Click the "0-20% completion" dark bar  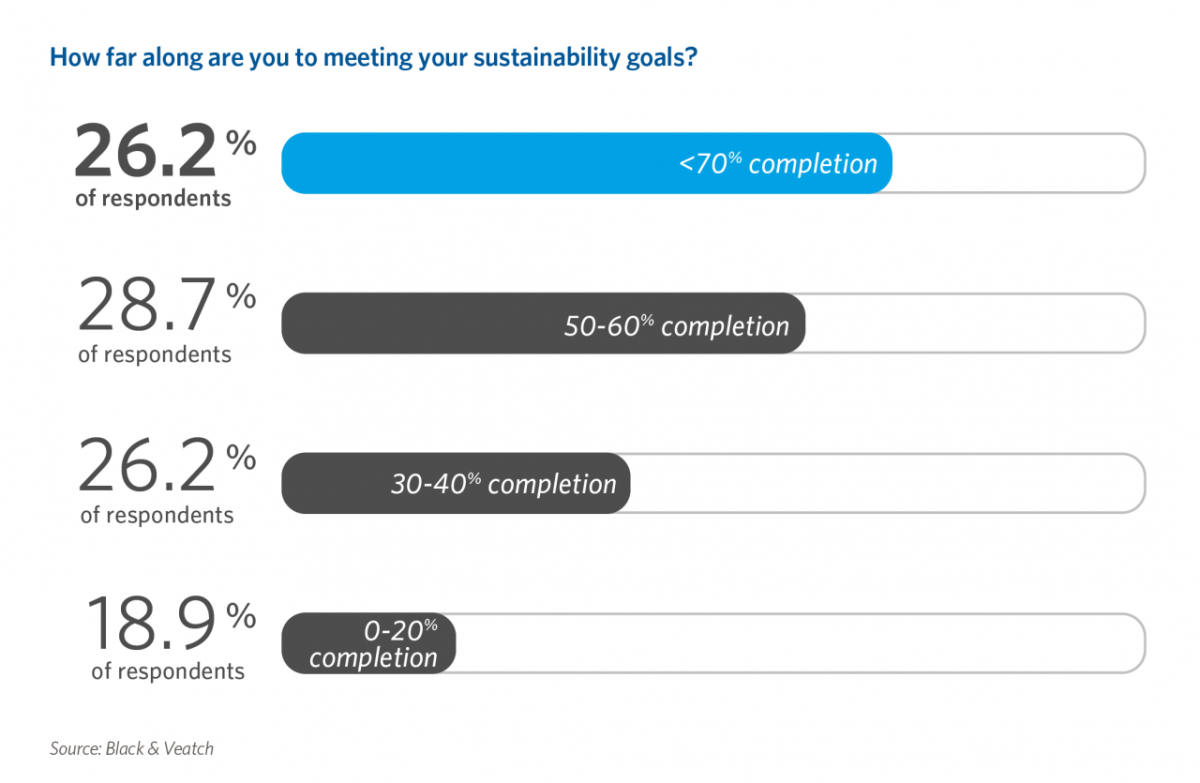(372, 644)
